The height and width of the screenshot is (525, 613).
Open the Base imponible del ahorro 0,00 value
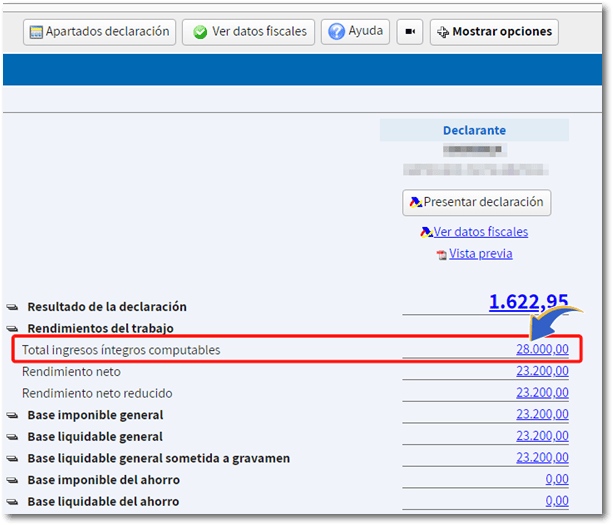557,480
